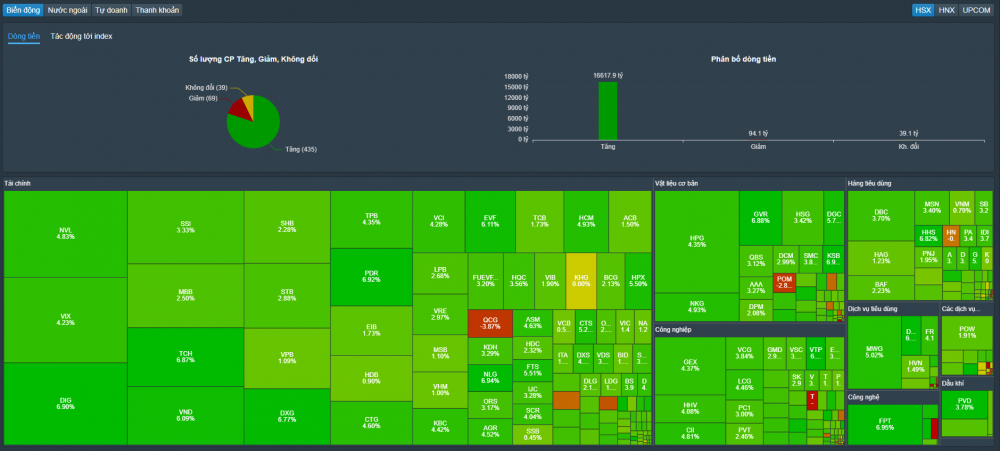The height and width of the screenshot is (451, 1000).
Task: Select the TCH 6.87% tile
Action: pos(186,357)
